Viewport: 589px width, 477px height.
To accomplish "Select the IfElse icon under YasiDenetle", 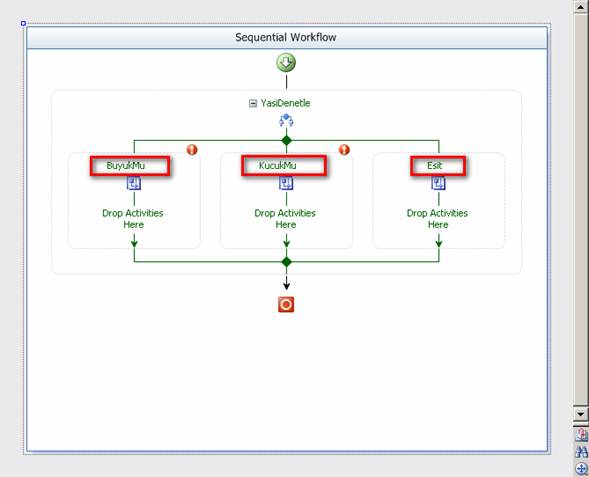I will [x=286, y=120].
